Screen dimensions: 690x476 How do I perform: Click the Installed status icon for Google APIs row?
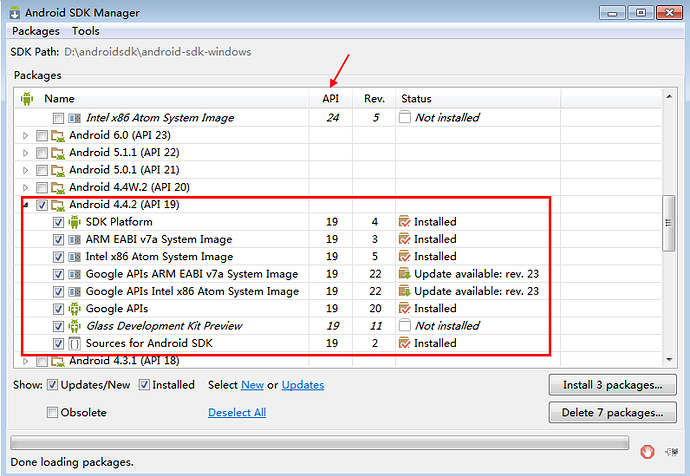tap(404, 308)
